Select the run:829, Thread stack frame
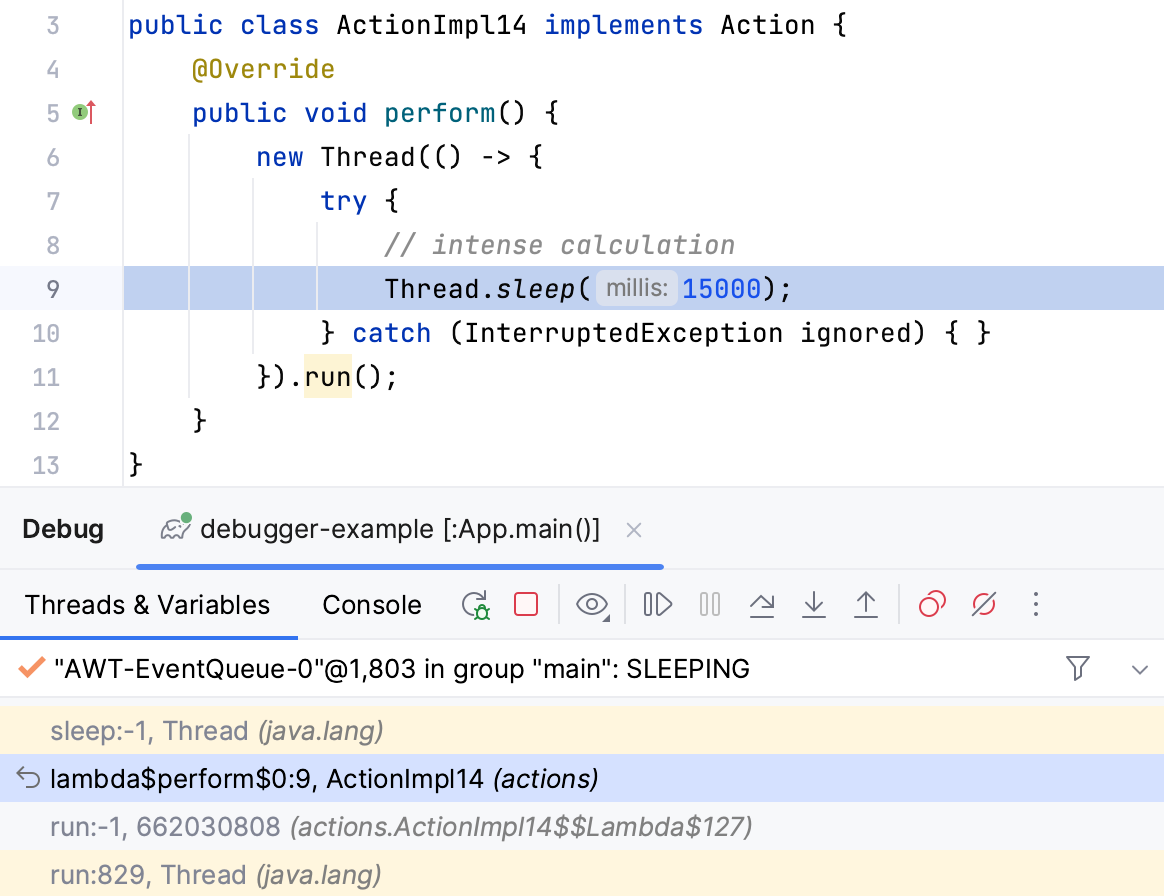This screenshot has width=1164, height=896. pyautogui.click(x=582, y=874)
